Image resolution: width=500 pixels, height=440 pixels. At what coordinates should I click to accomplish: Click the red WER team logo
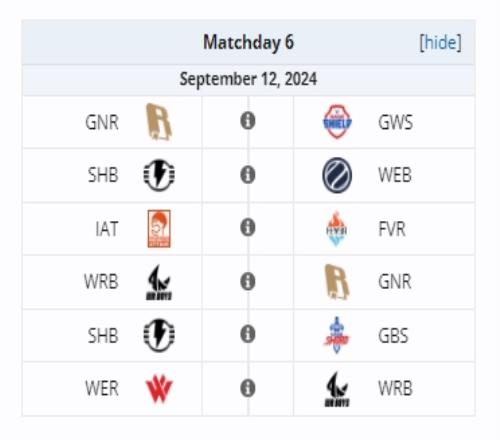(x=159, y=389)
